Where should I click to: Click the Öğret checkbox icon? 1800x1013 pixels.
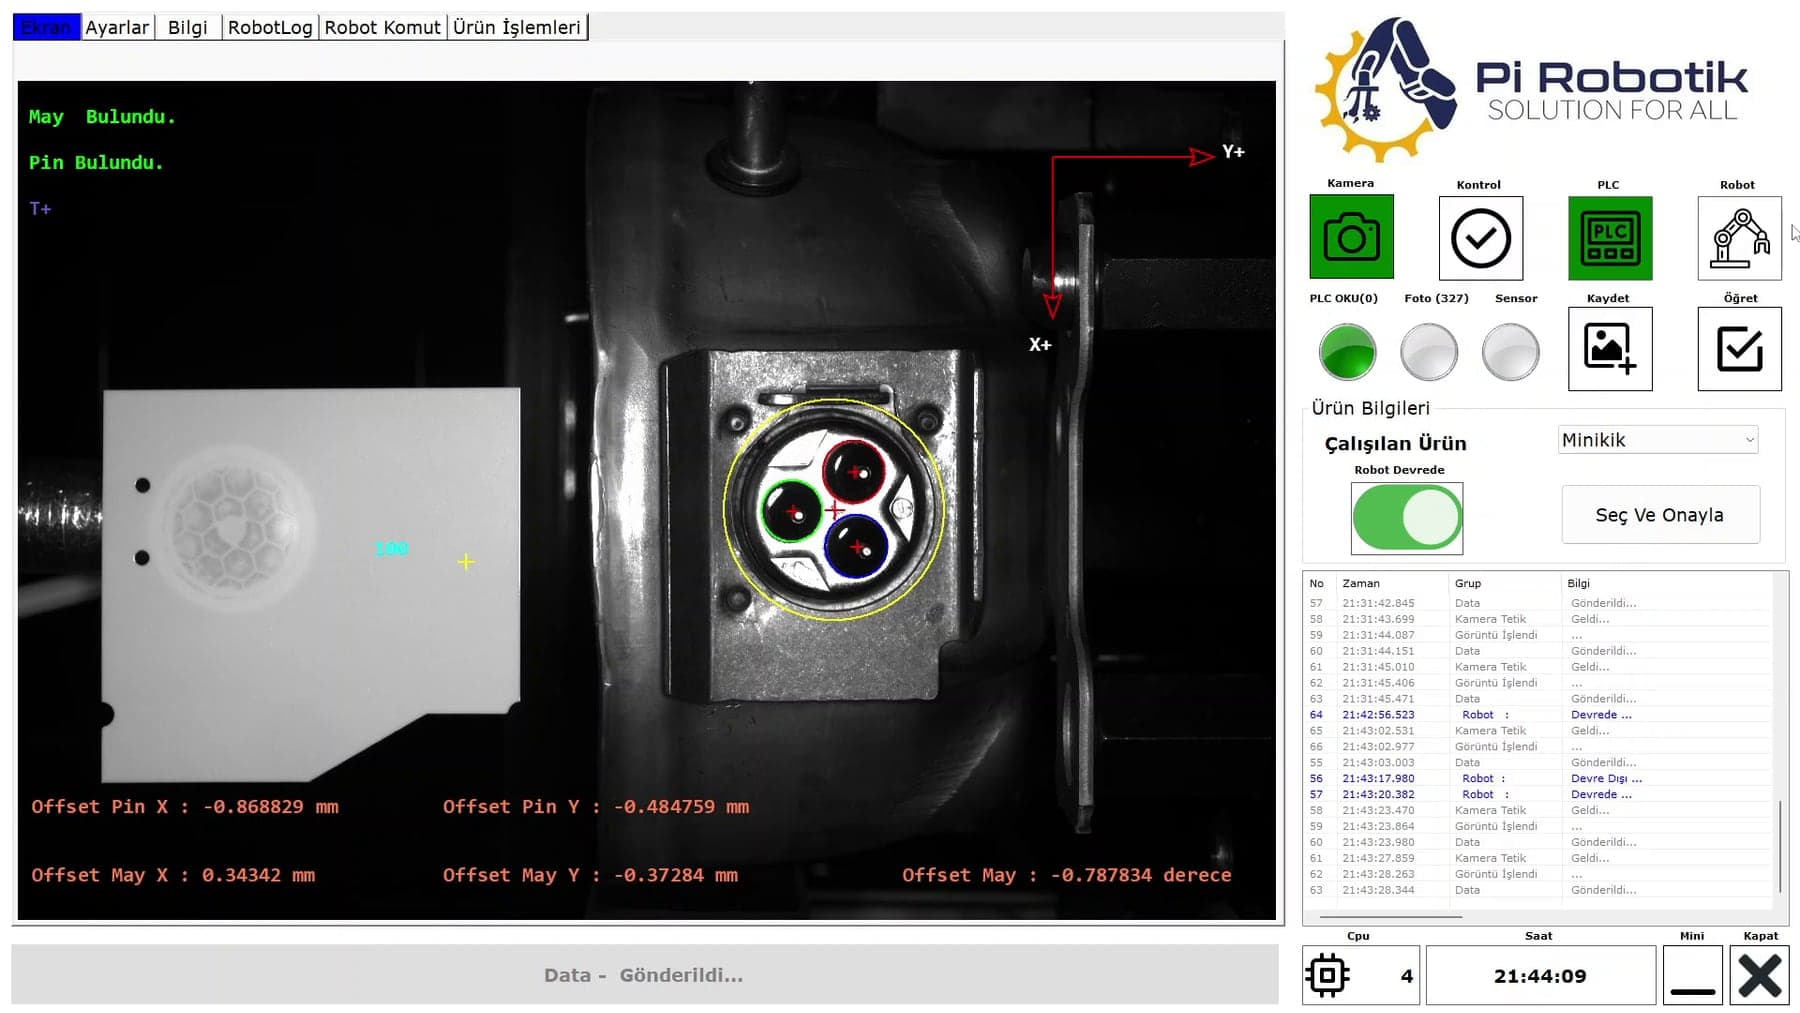[x=1739, y=349]
